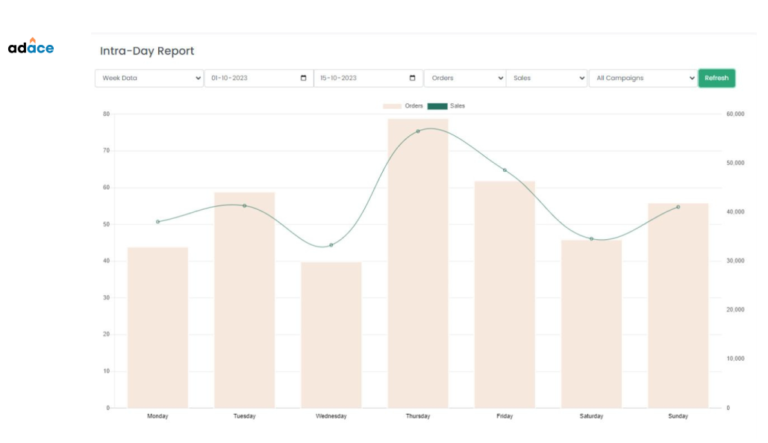Open calendar picker for 01-10-2023 start date
The image size is (768, 443).
click(x=304, y=78)
